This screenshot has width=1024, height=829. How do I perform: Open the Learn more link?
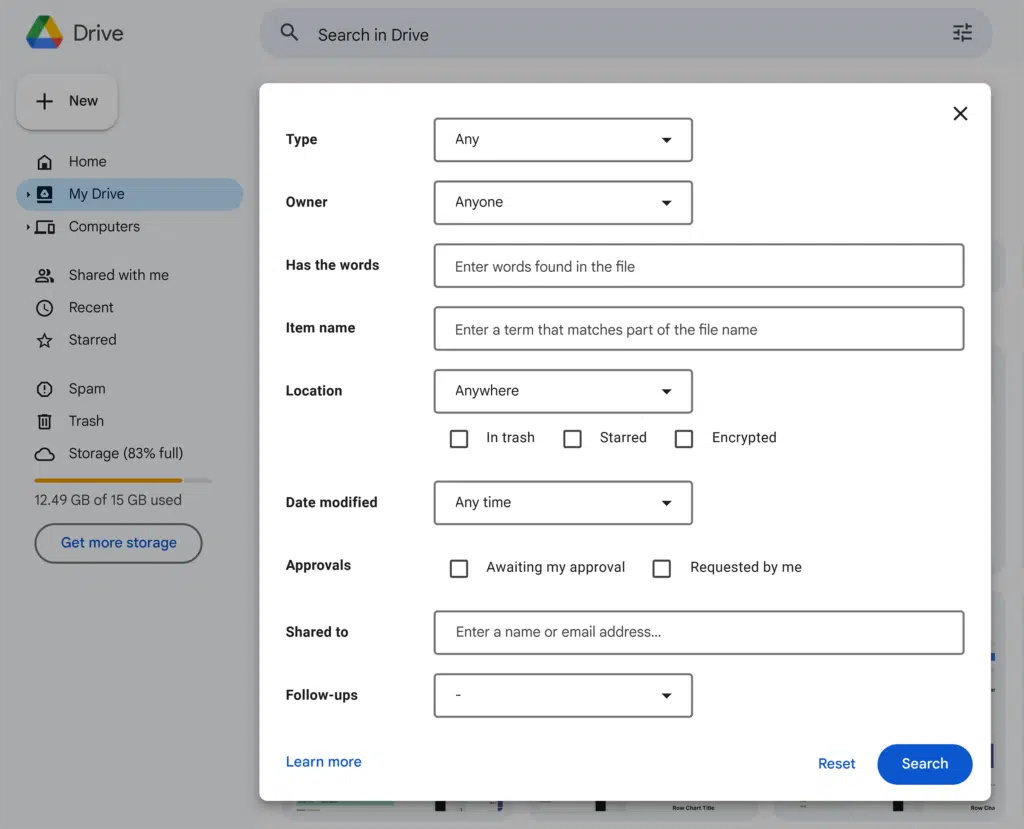point(323,762)
